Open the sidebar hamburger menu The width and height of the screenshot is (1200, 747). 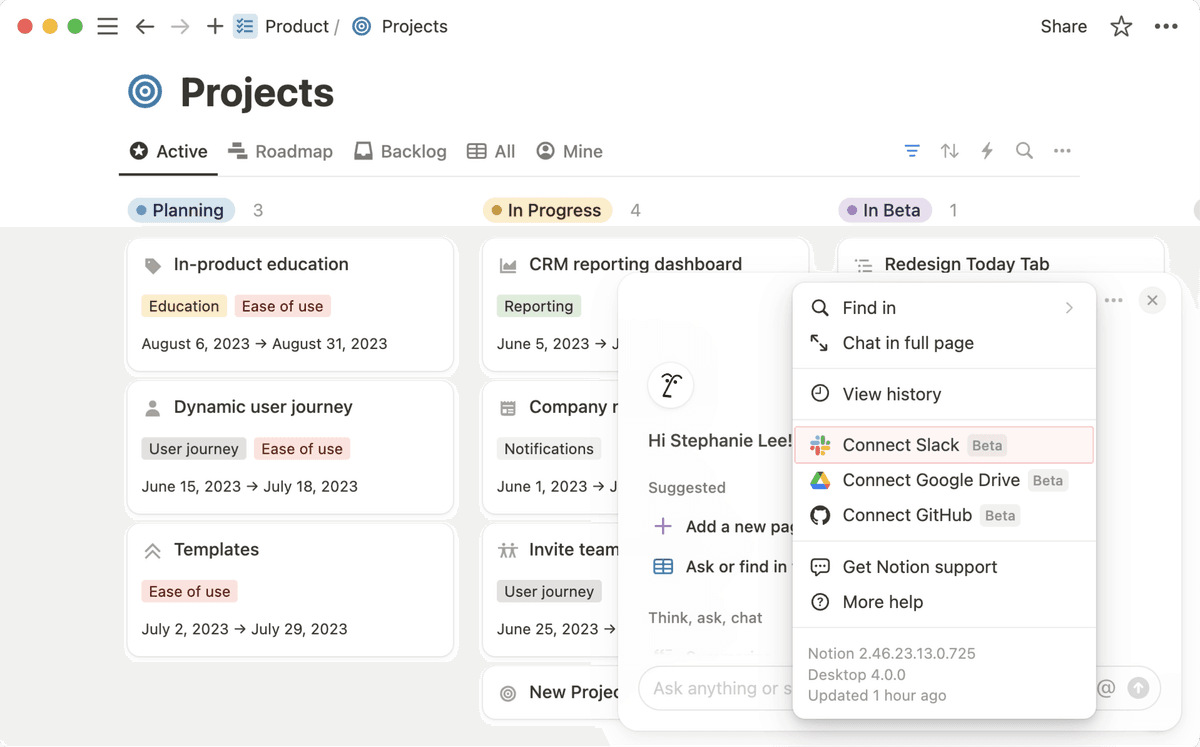(x=108, y=27)
